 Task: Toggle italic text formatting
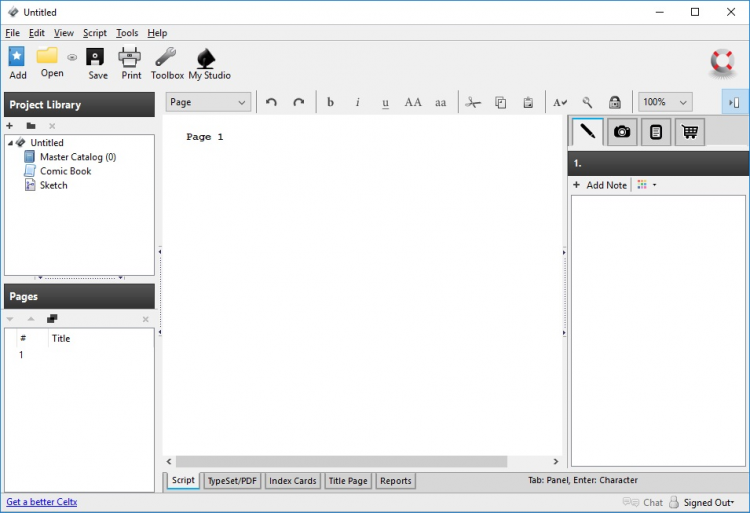tap(358, 102)
